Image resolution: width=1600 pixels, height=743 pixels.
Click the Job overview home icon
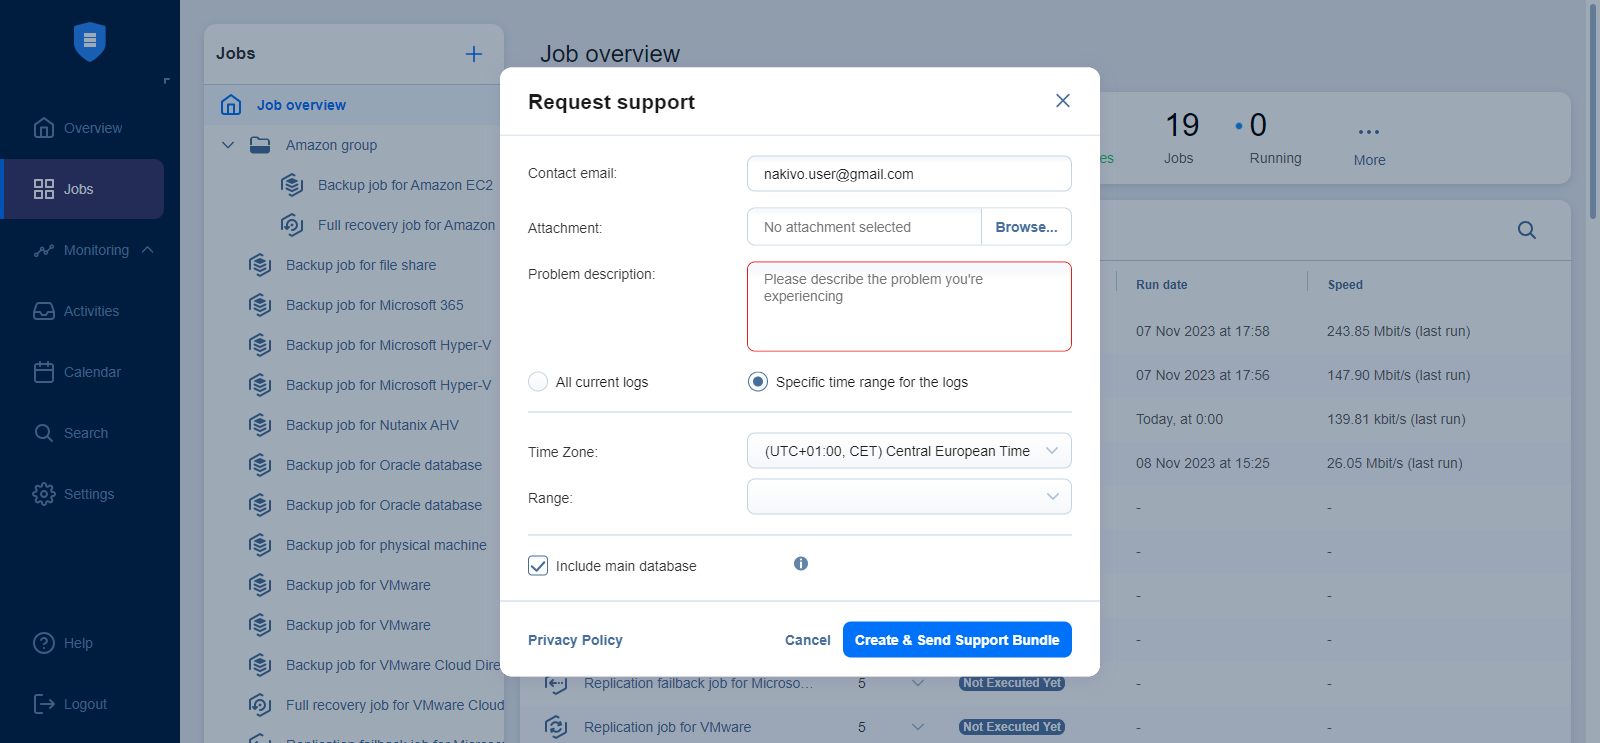(231, 105)
